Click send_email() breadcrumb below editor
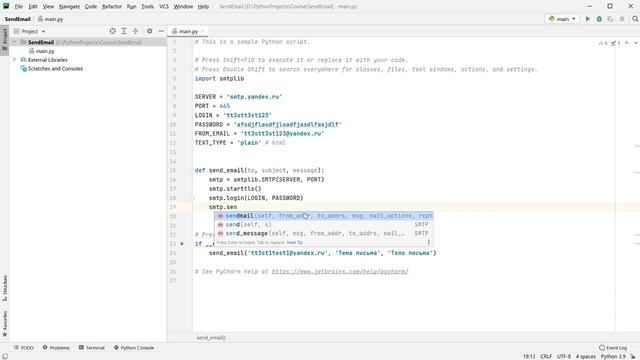 [x=211, y=338]
